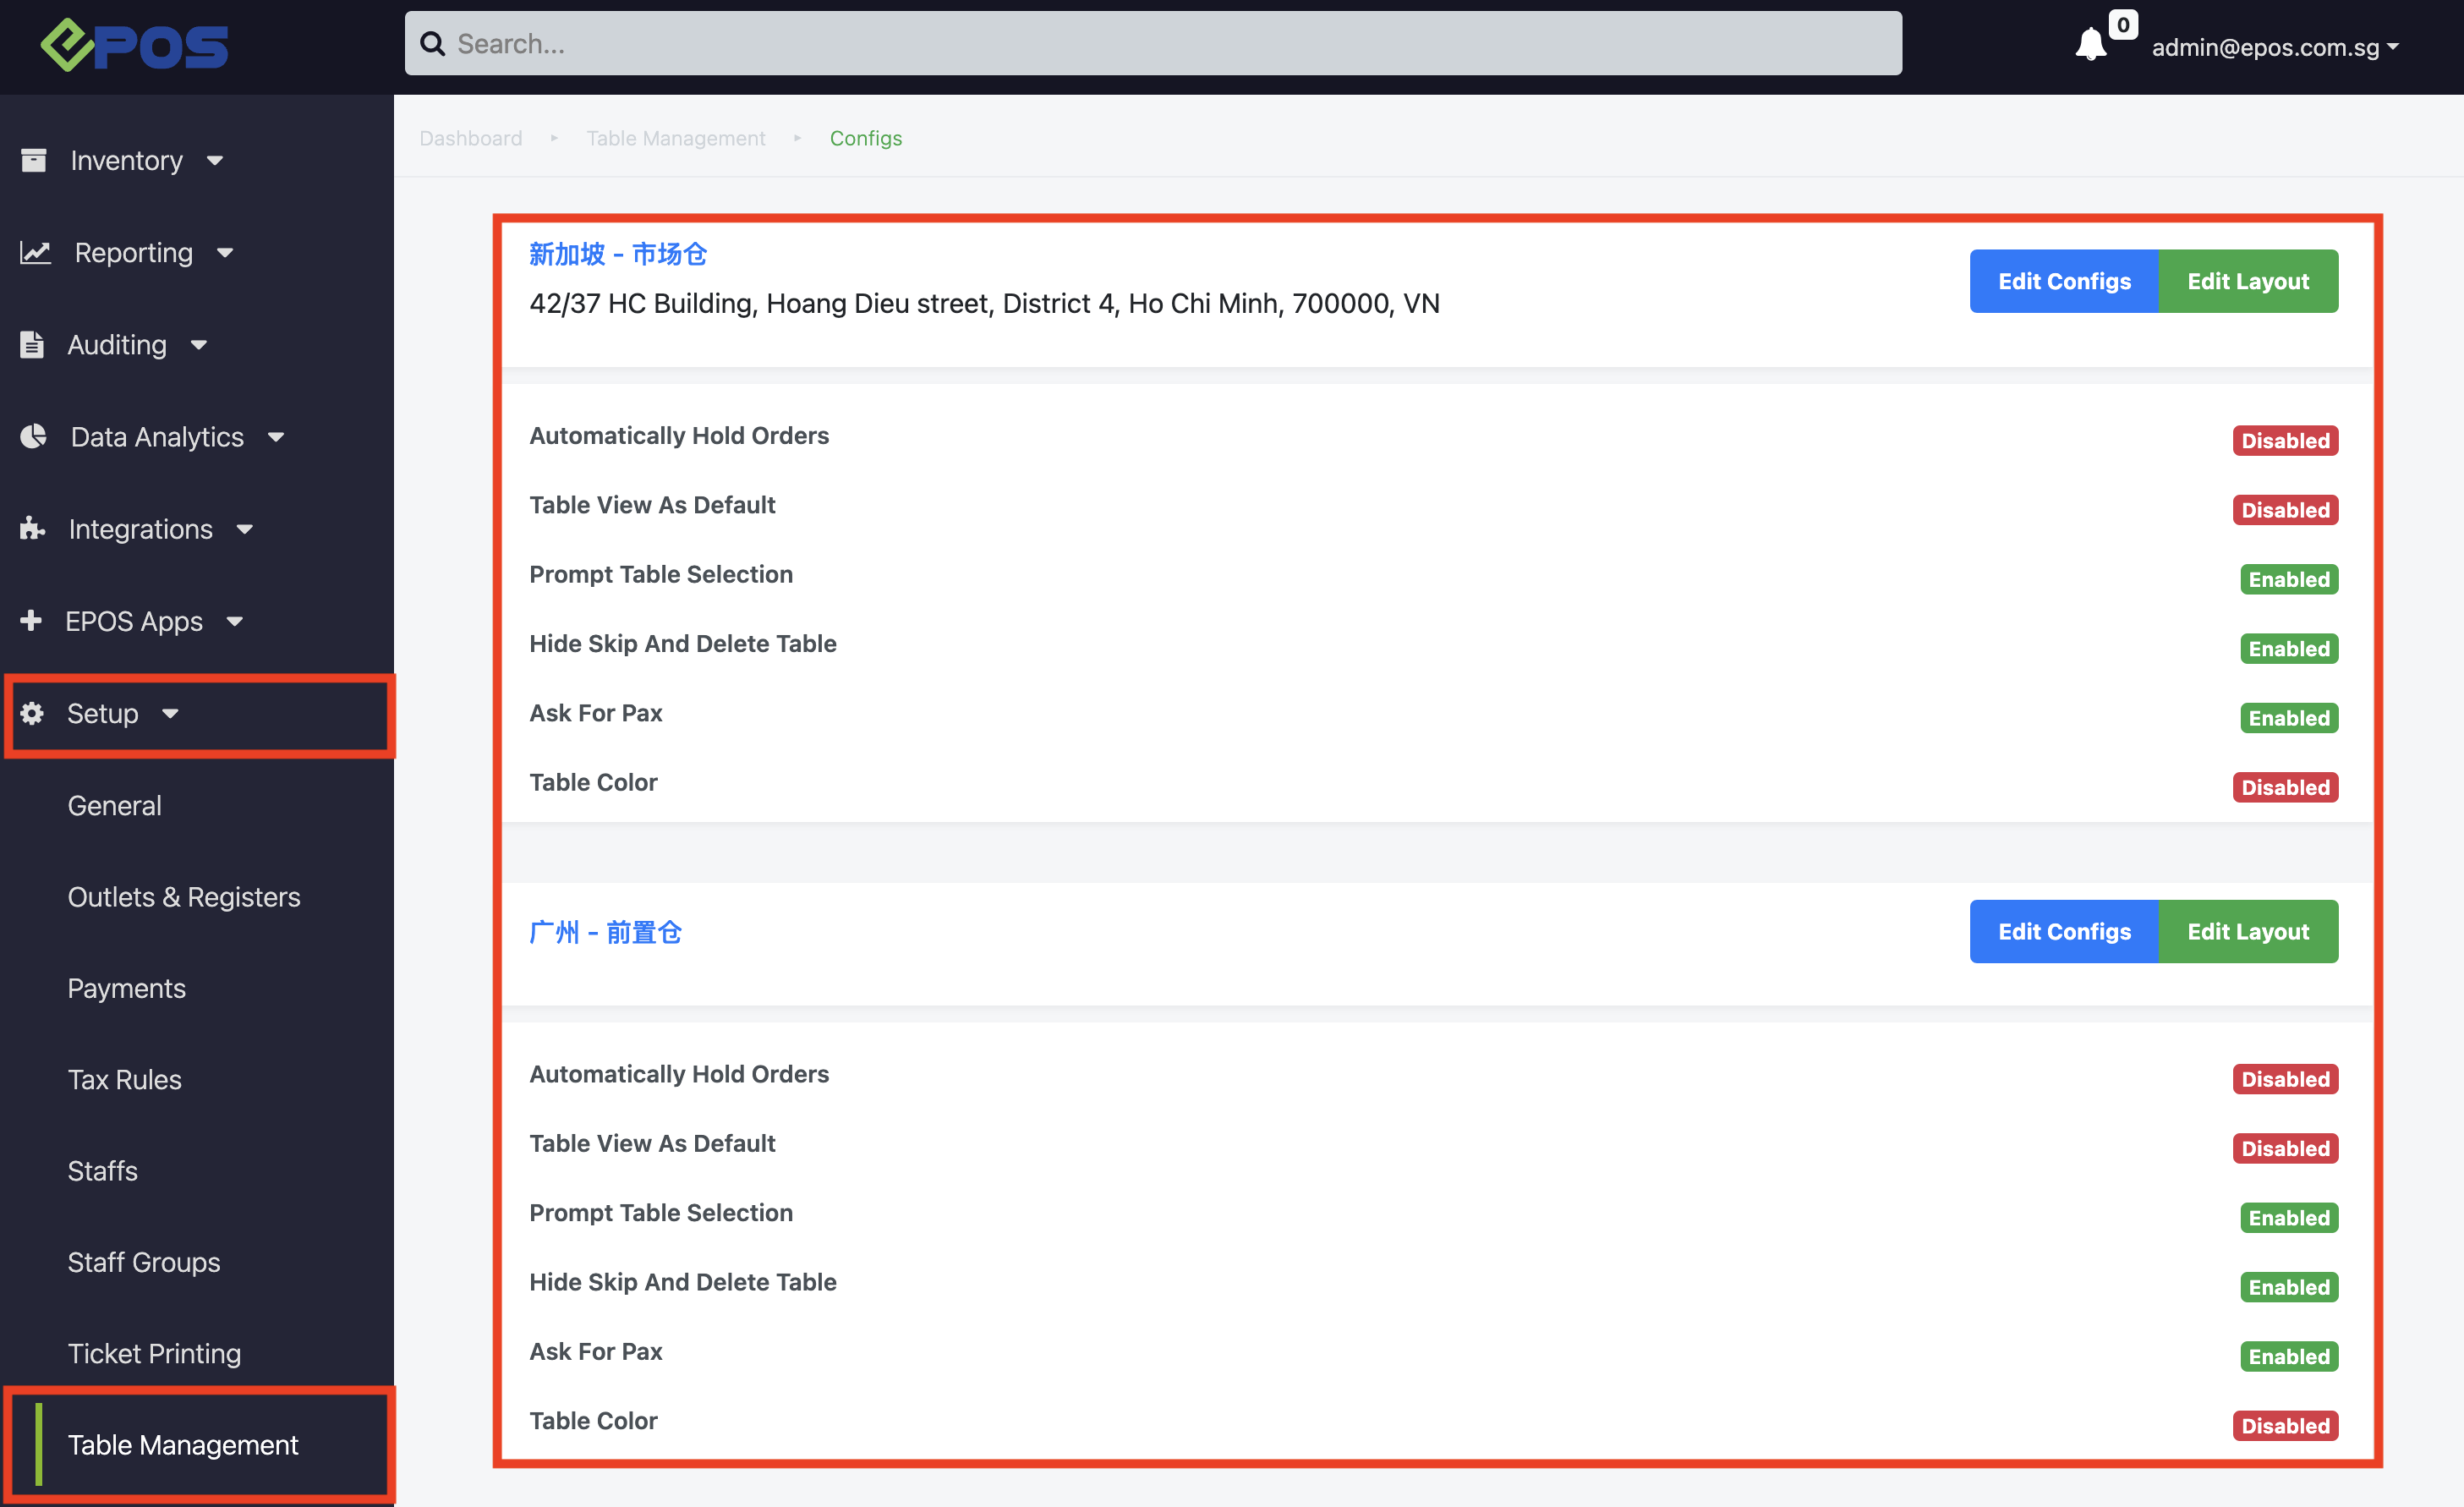Open Tax Rules settings
Screen dimensions: 2464x1507
[x=125, y=1079]
